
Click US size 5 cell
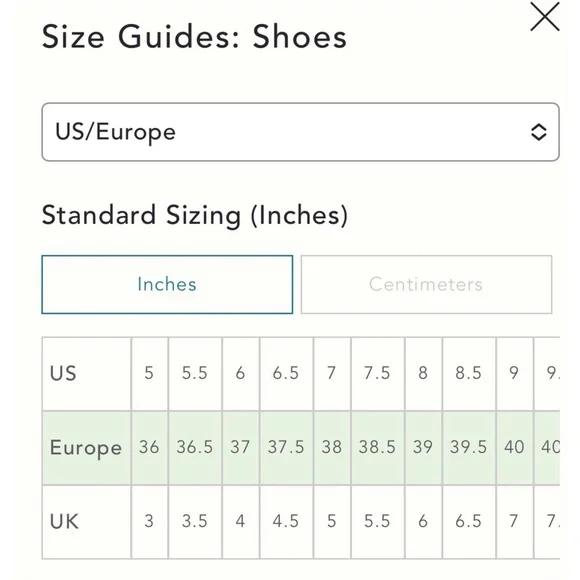click(x=149, y=374)
